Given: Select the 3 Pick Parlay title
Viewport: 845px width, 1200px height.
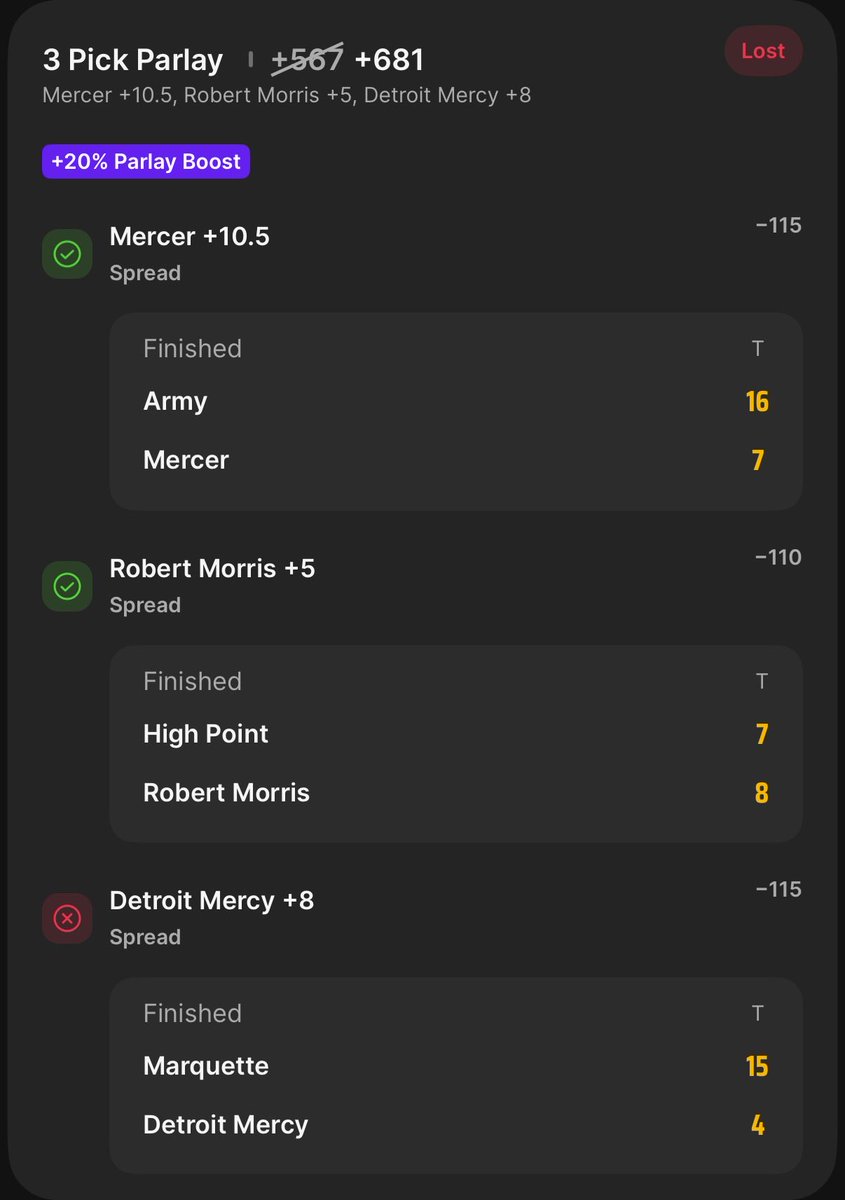Looking at the screenshot, I should 133,60.
